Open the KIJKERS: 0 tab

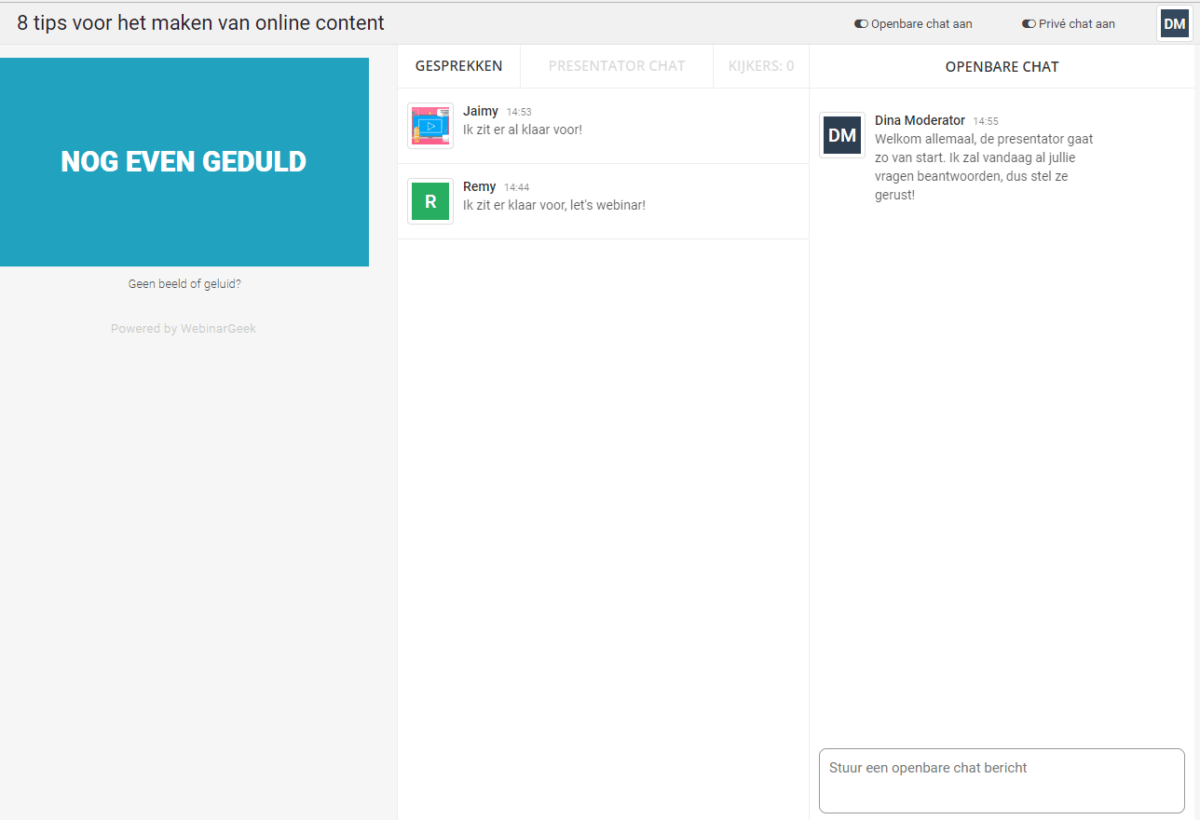click(761, 65)
